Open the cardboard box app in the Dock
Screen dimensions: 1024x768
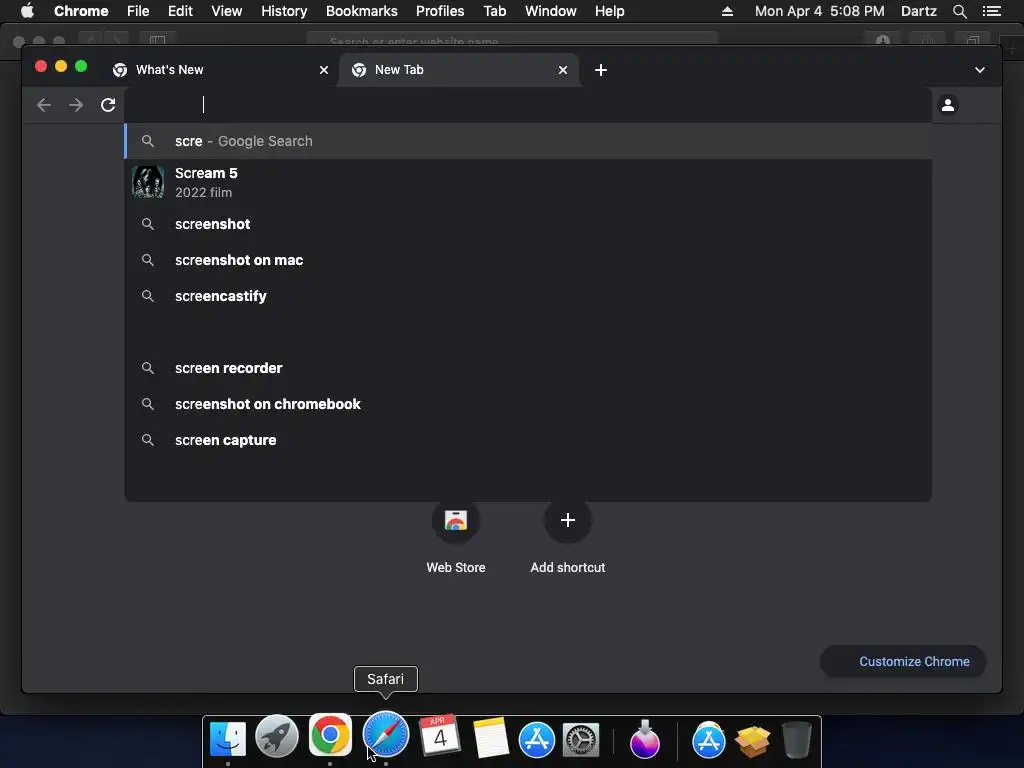point(752,741)
